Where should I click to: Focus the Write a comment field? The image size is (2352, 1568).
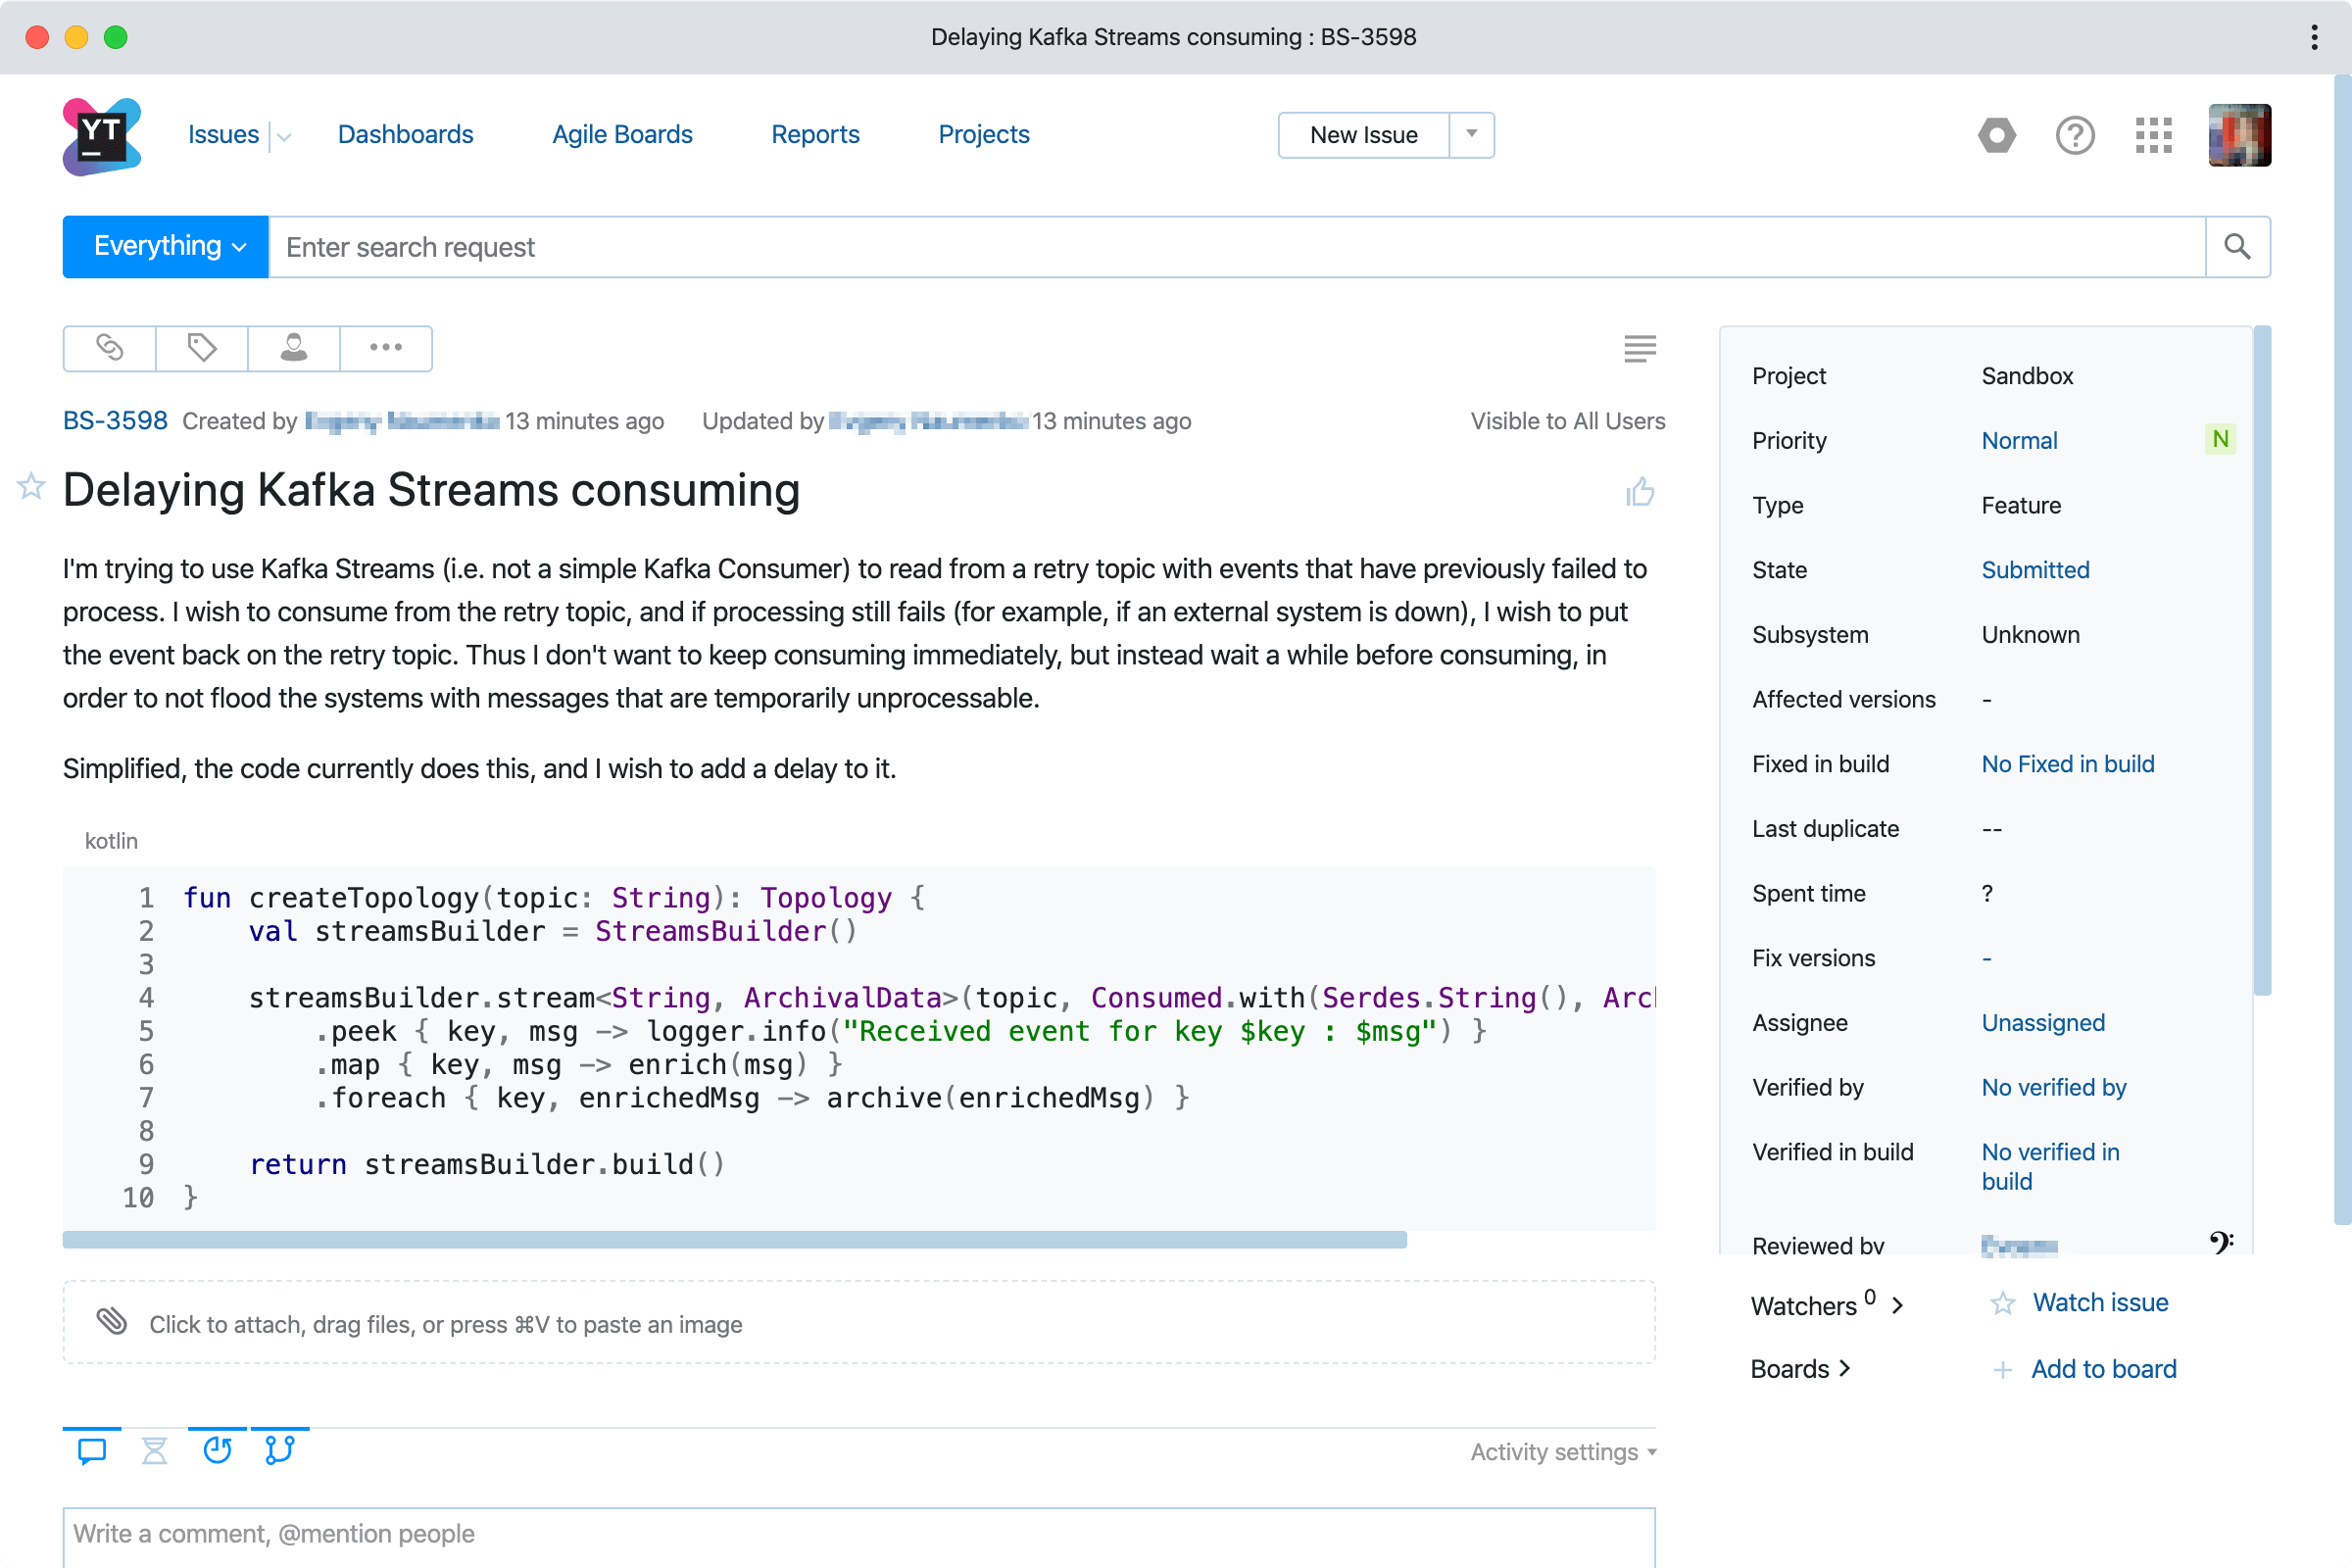859,1536
